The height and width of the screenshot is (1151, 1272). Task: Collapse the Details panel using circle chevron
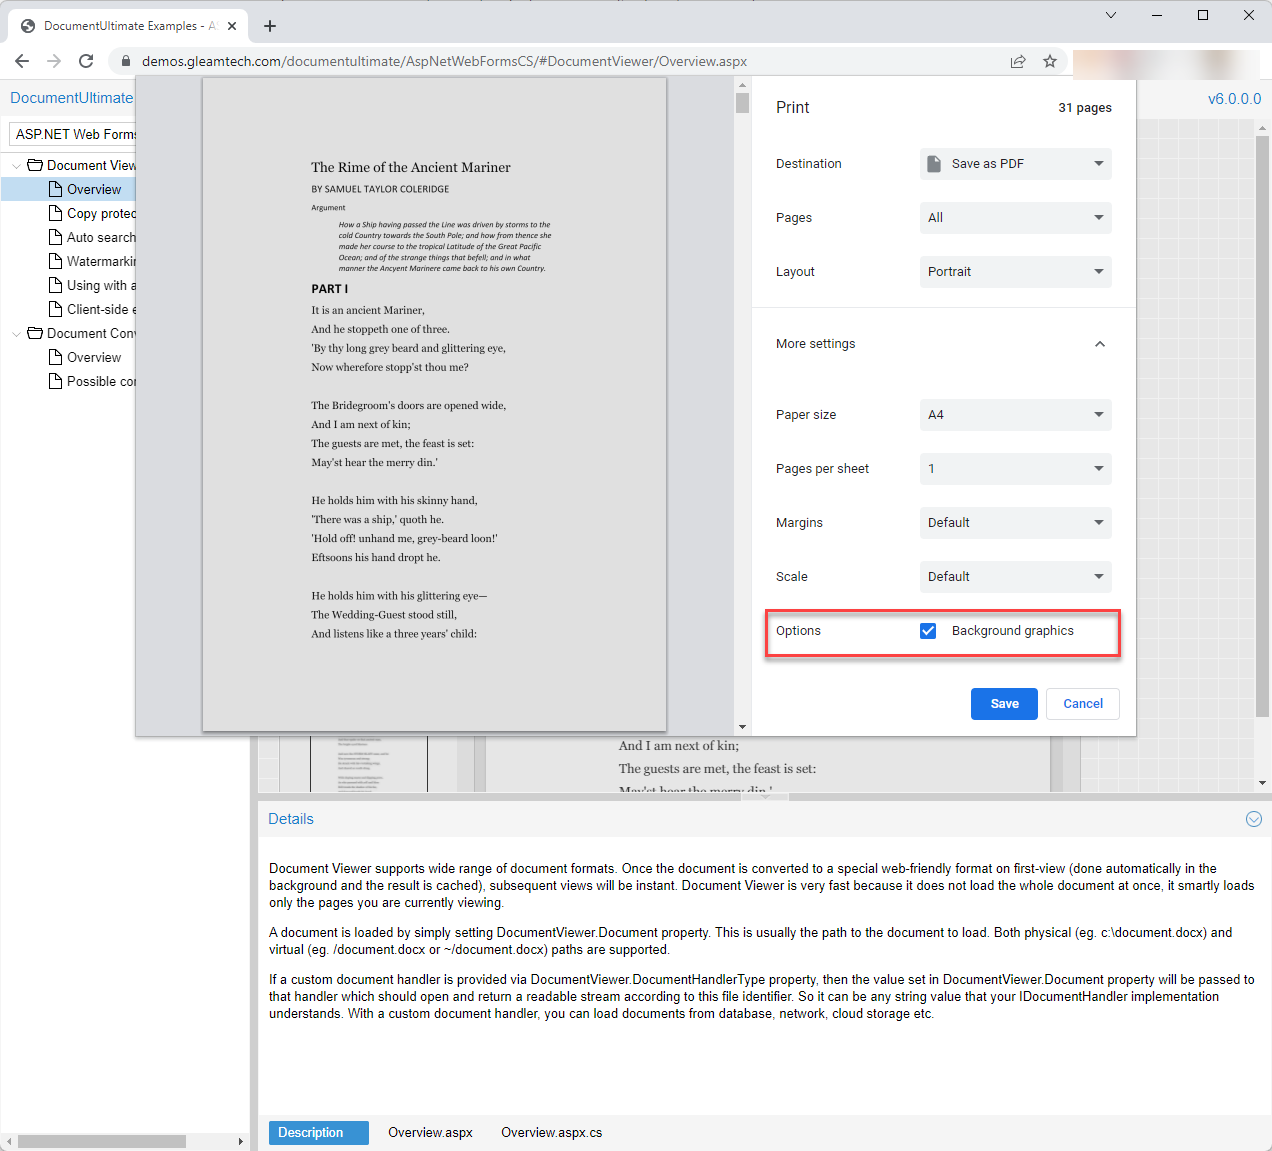point(1253,819)
